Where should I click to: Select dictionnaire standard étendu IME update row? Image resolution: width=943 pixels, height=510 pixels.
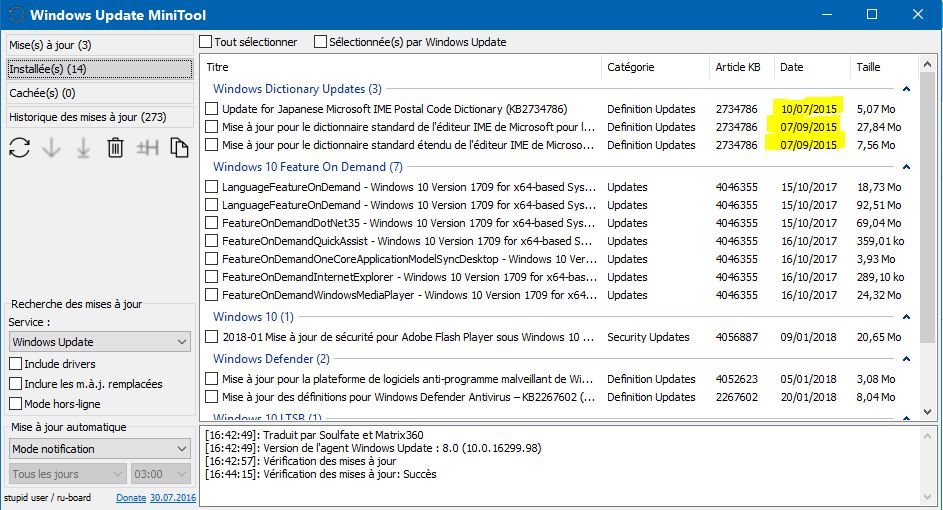click(x=561, y=145)
